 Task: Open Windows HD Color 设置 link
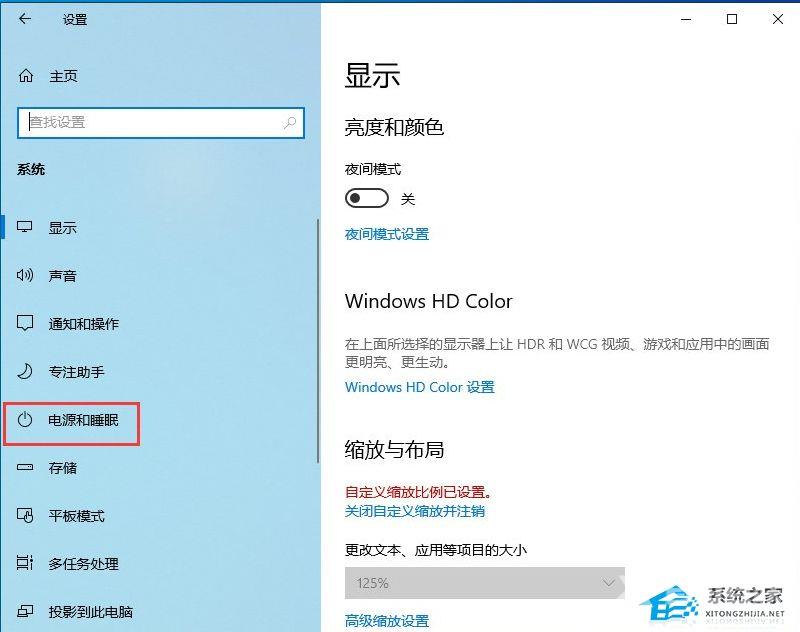[x=419, y=387]
